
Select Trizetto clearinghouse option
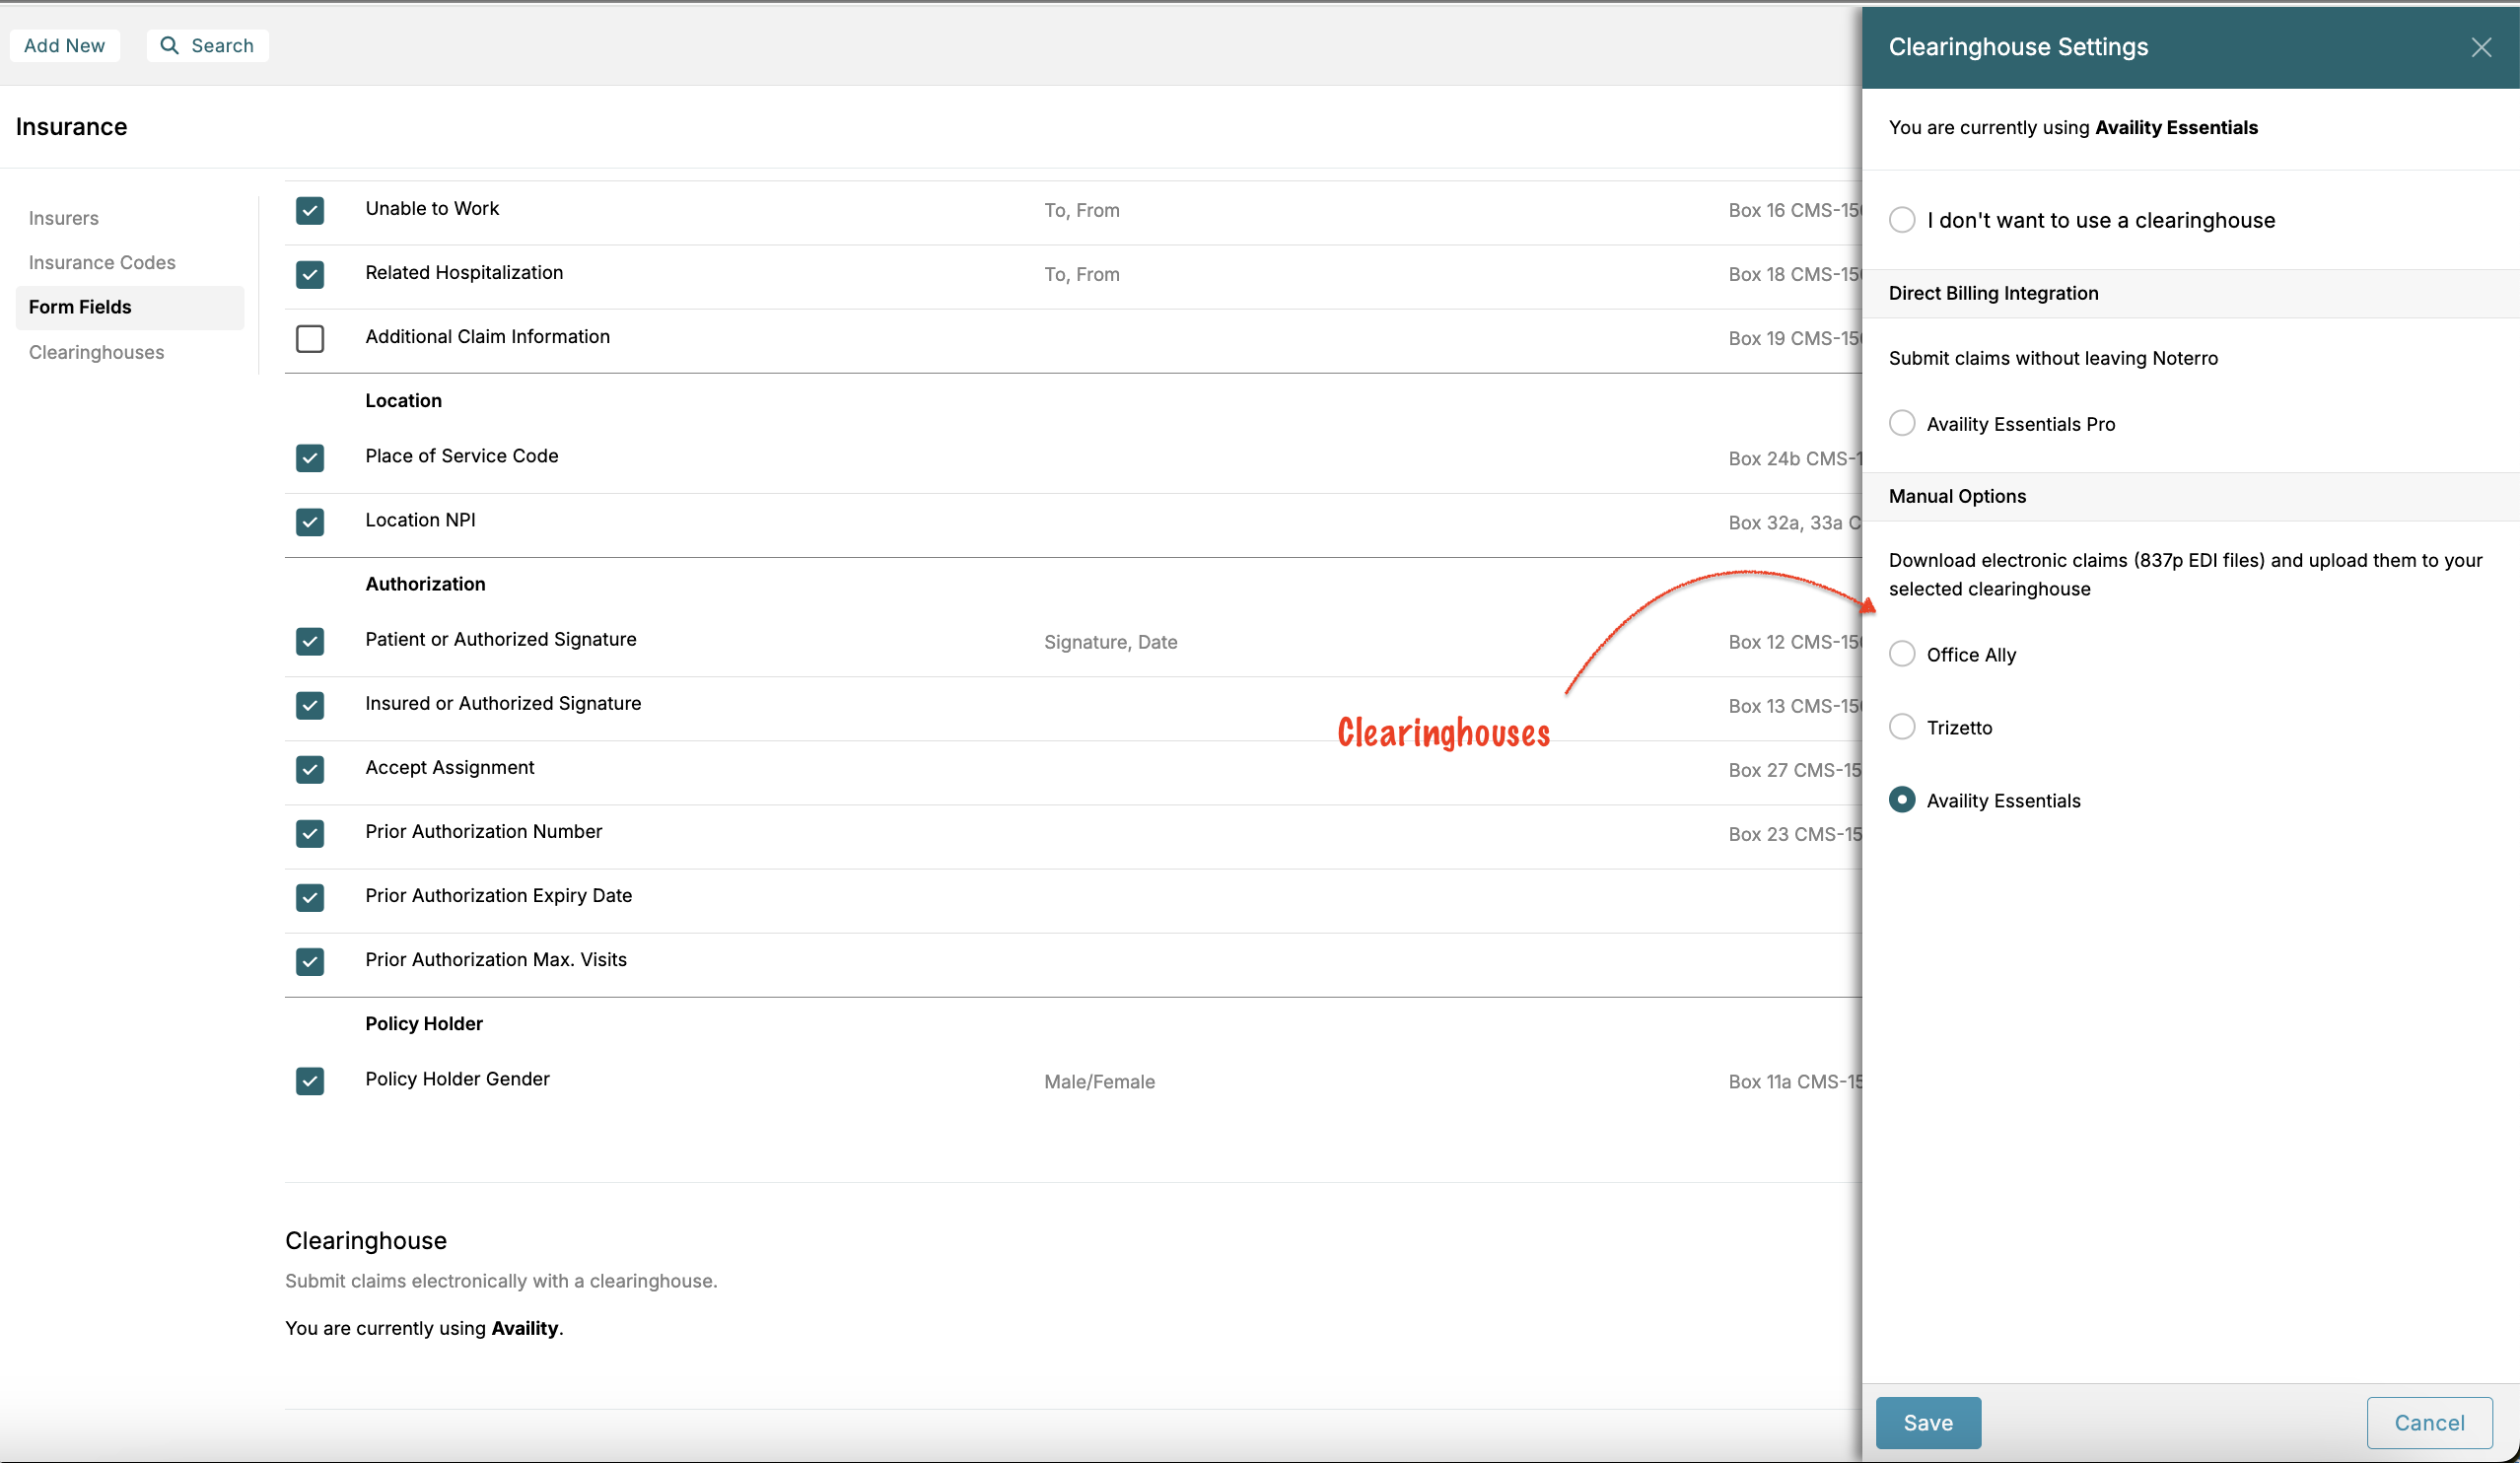1902,727
